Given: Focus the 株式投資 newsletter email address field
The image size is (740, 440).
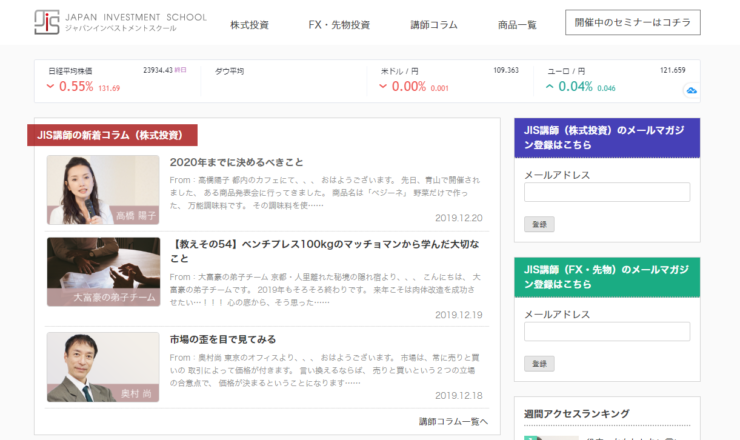Looking at the screenshot, I should tap(606, 192).
